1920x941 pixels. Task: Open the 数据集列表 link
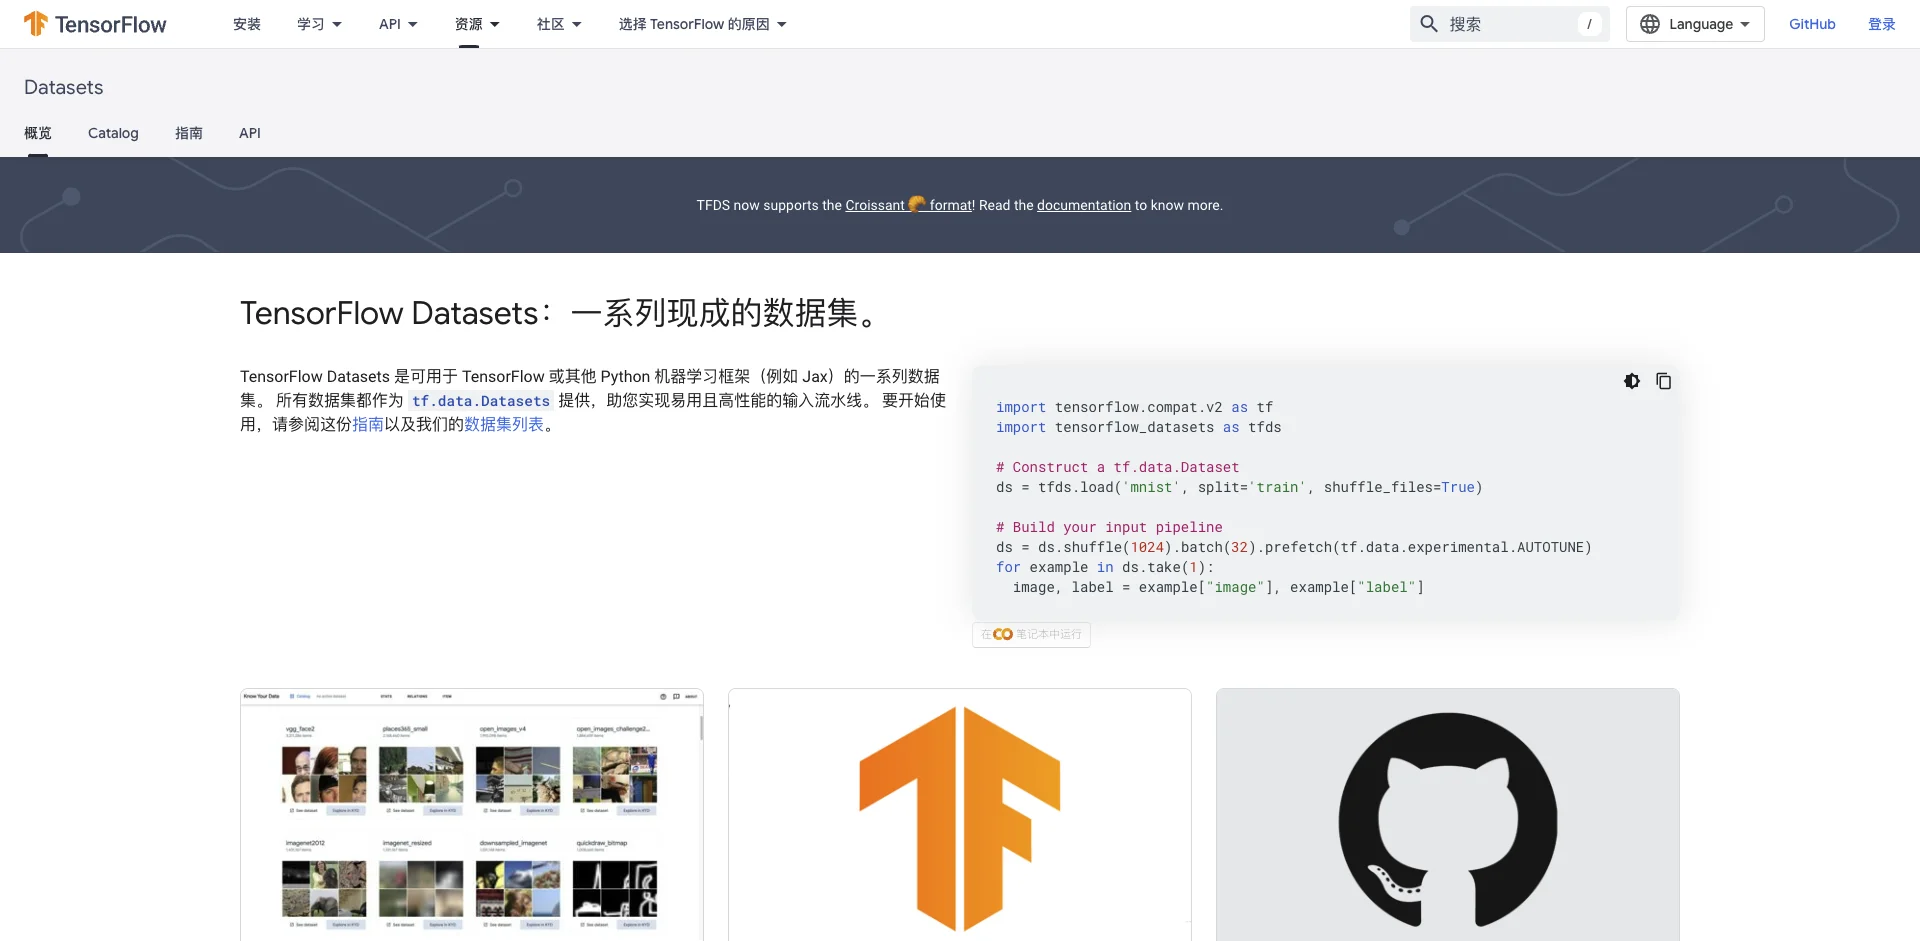click(x=504, y=424)
